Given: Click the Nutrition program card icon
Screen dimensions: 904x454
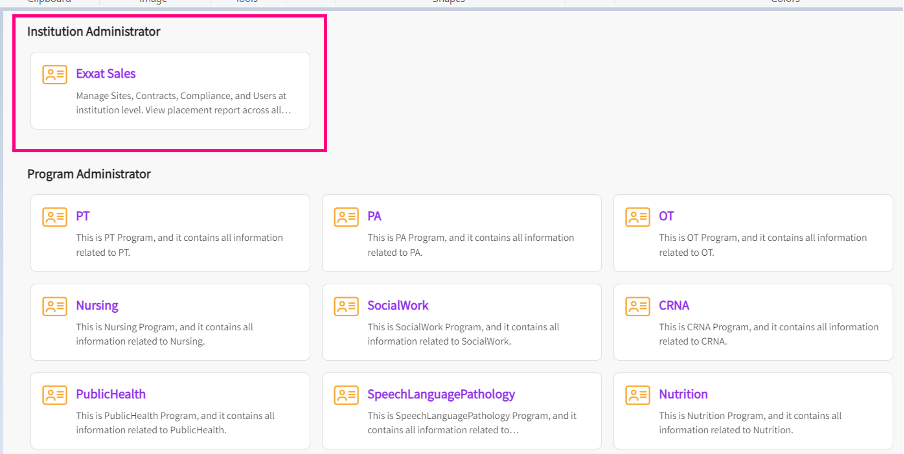Looking at the screenshot, I should point(637,395).
